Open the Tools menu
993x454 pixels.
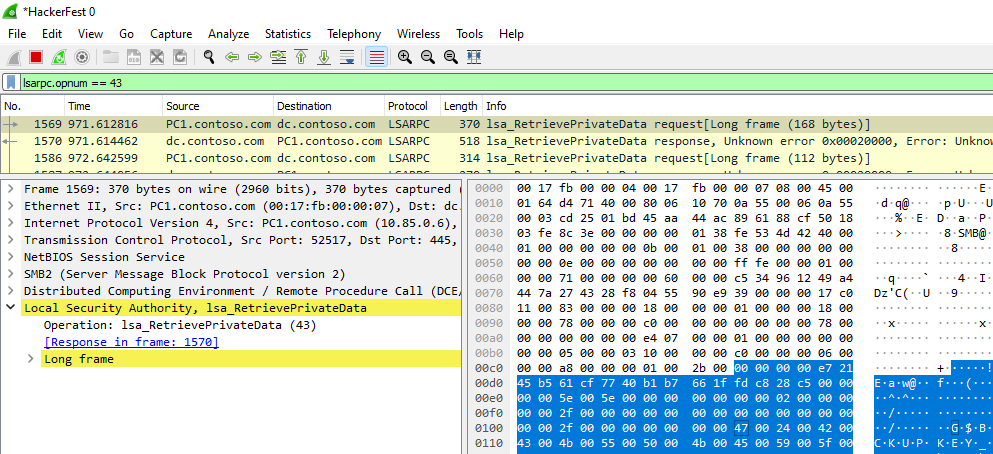(x=469, y=34)
